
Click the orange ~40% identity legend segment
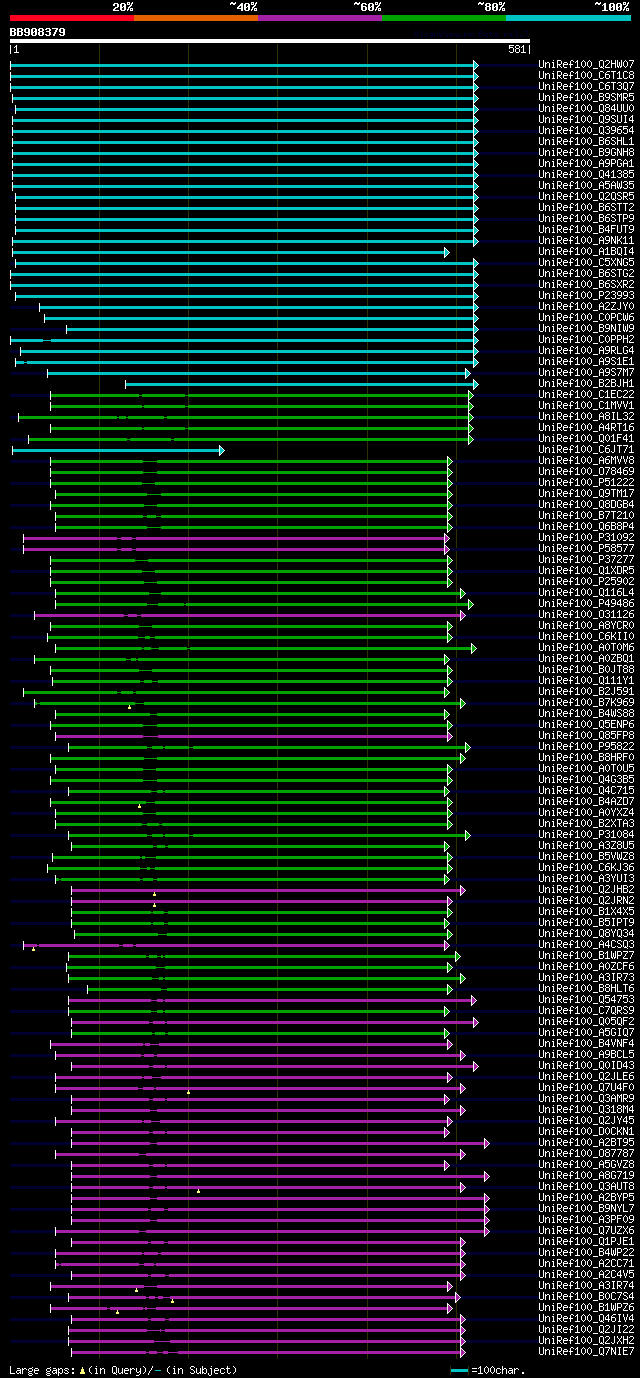click(x=196, y=17)
